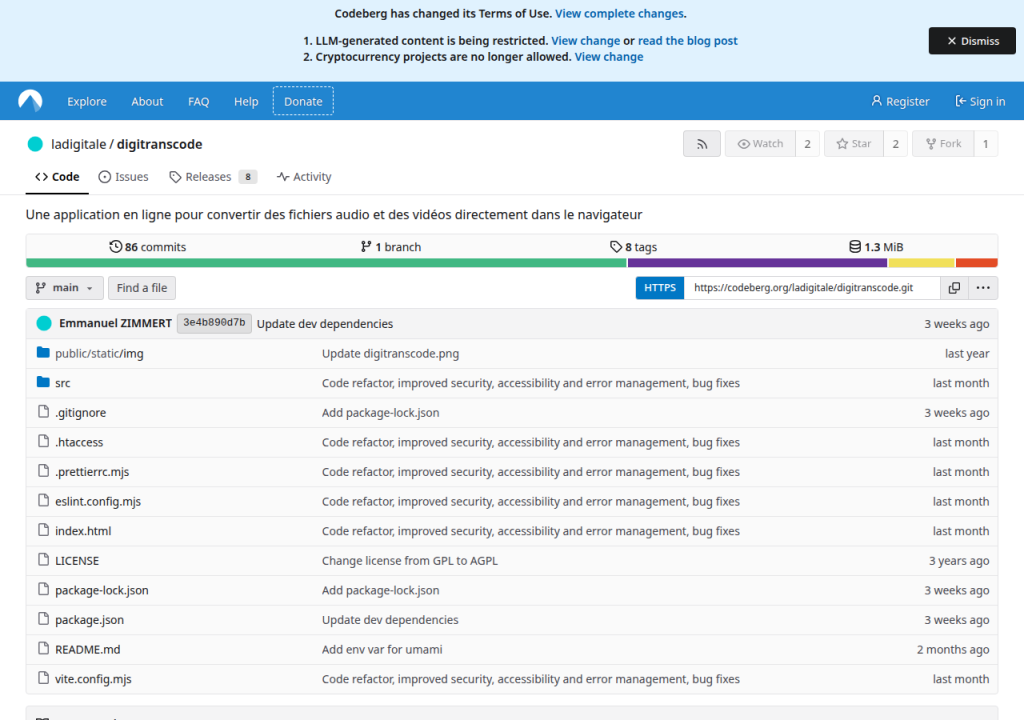This screenshot has height=720, width=1024.
Task: Star the repository
Action: 854,144
